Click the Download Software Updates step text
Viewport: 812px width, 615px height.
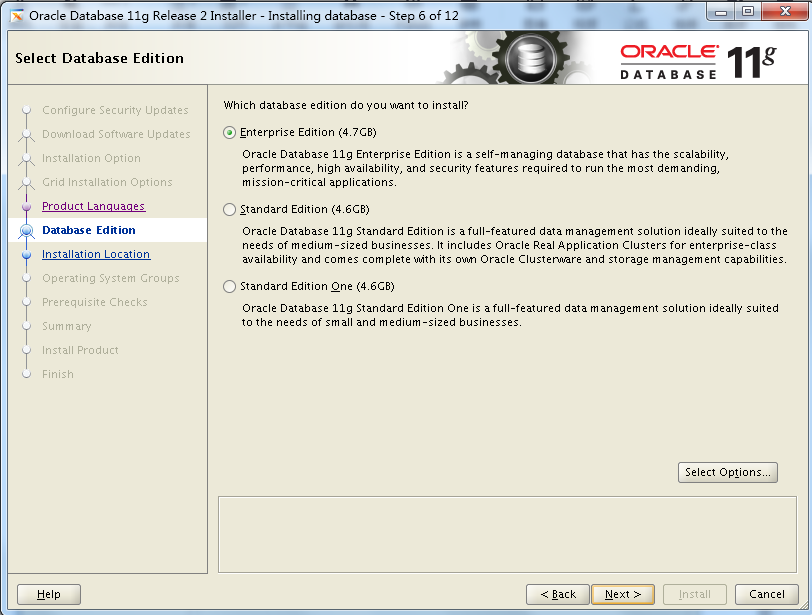(x=116, y=134)
